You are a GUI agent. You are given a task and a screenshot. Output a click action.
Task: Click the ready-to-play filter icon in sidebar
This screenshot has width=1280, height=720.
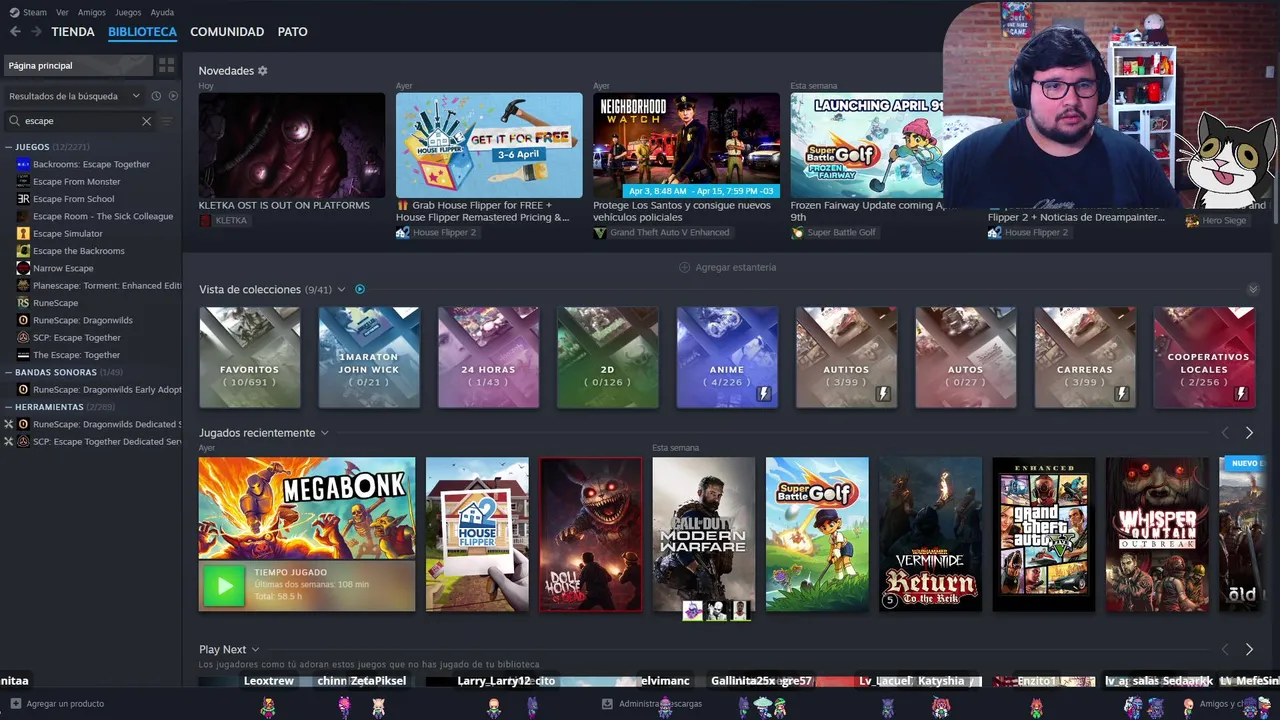click(x=173, y=96)
